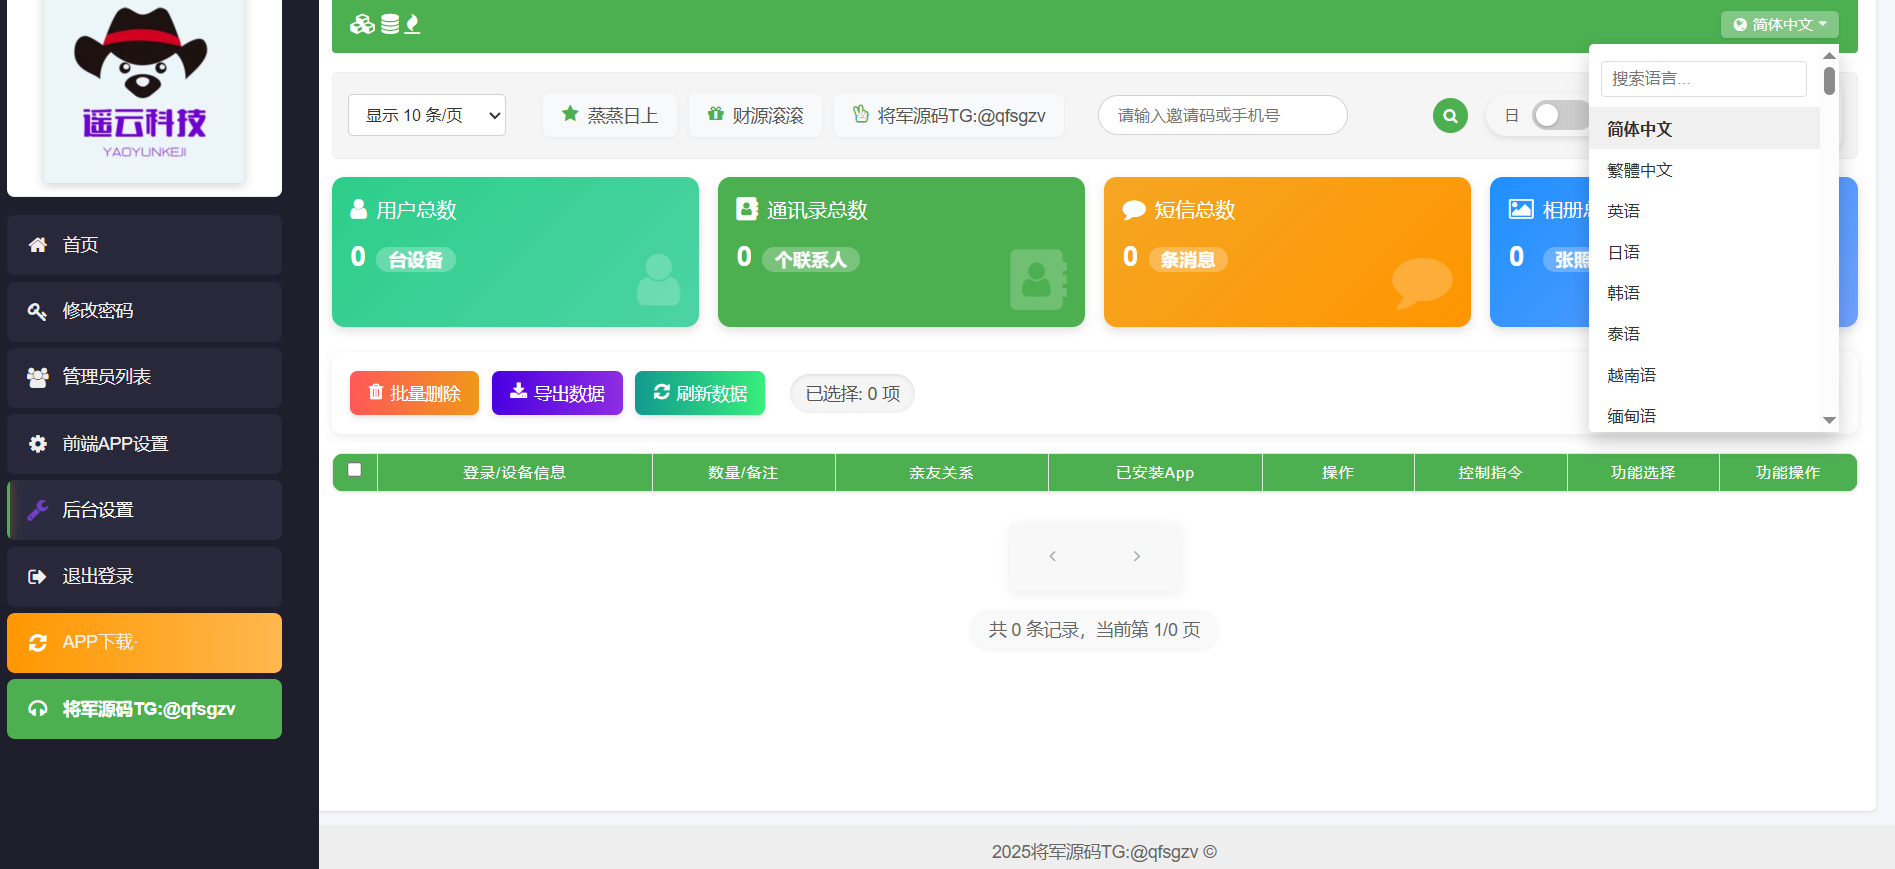Click the gift icon on 财源滚滚
Image resolution: width=1895 pixels, height=869 pixels.
[715, 114]
